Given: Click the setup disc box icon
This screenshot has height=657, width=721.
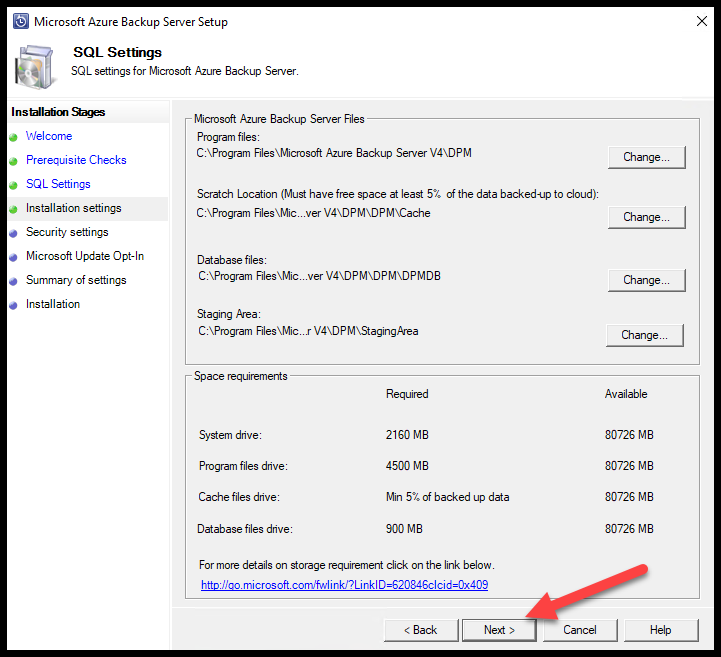Looking at the screenshot, I should click(35, 67).
